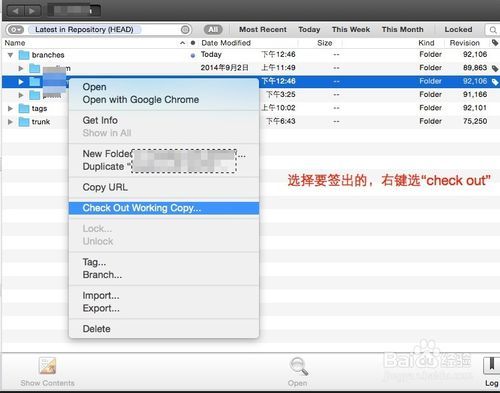Click the search magnifier field

click(492, 30)
